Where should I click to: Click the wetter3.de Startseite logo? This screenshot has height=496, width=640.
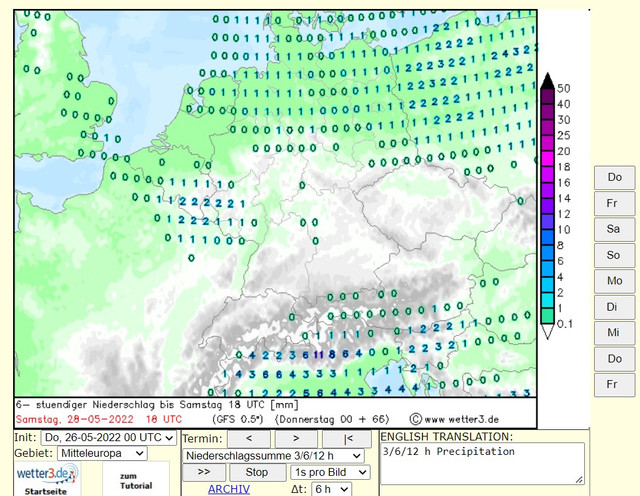pyautogui.click(x=47, y=479)
